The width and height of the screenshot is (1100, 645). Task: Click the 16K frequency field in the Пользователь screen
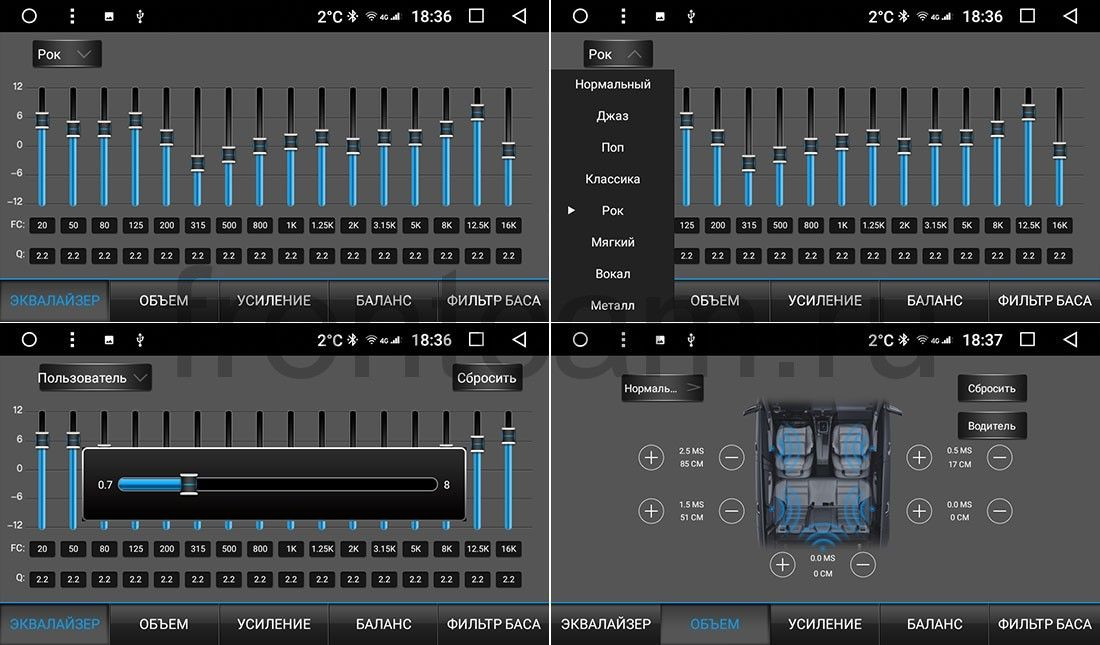pyautogui.click(x=509, y=549)
